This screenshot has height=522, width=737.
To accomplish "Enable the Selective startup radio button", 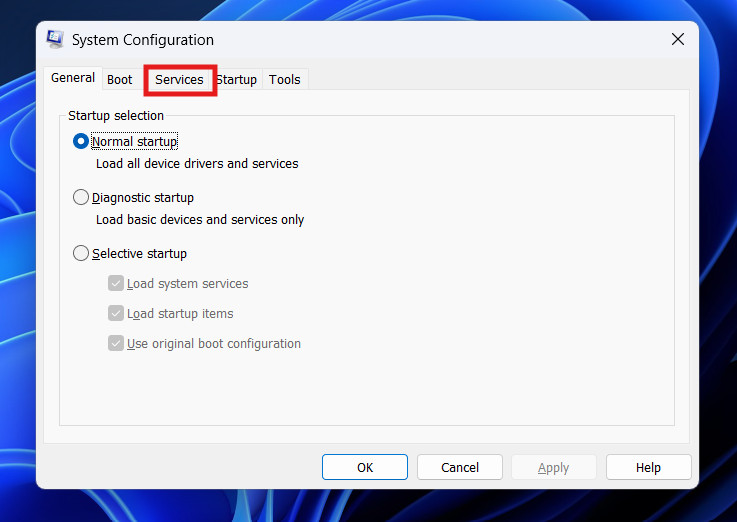I will 81,254.
